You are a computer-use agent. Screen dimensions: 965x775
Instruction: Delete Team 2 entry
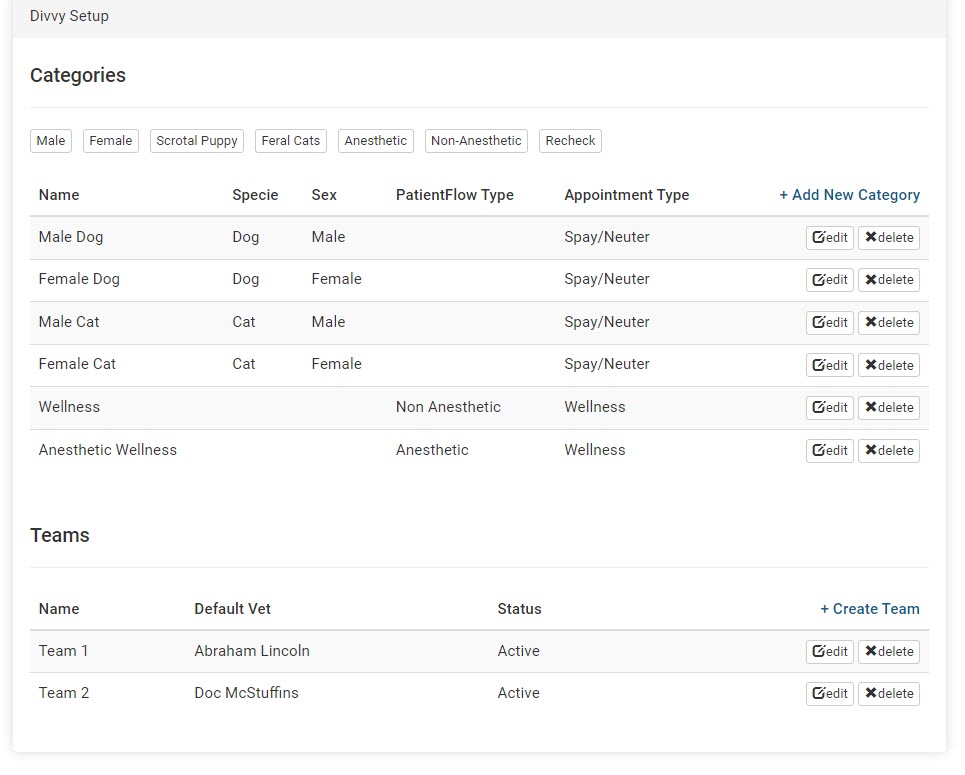888,694
